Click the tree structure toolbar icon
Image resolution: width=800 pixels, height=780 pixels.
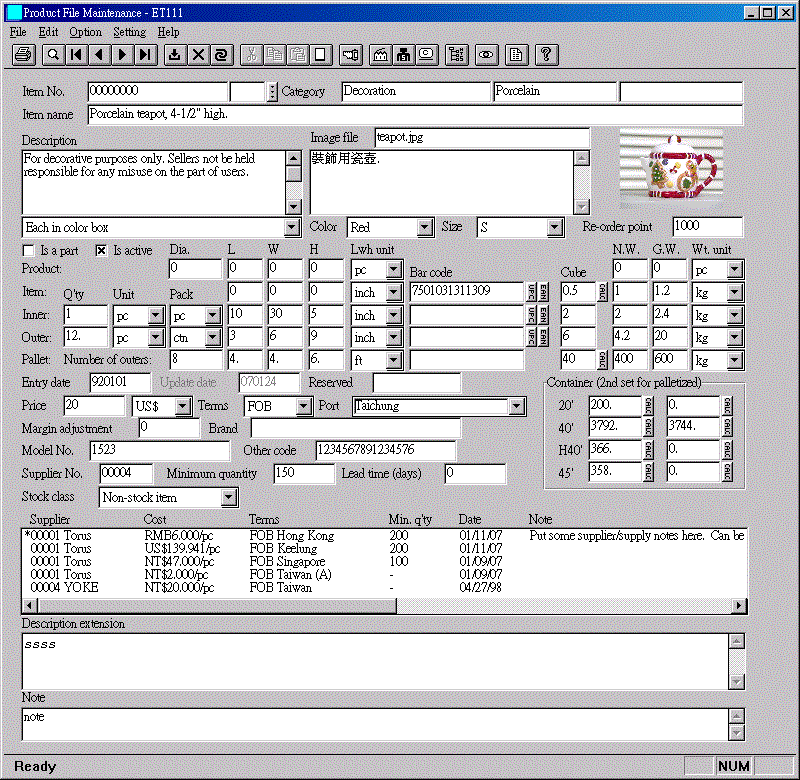[x=457, y=55]
